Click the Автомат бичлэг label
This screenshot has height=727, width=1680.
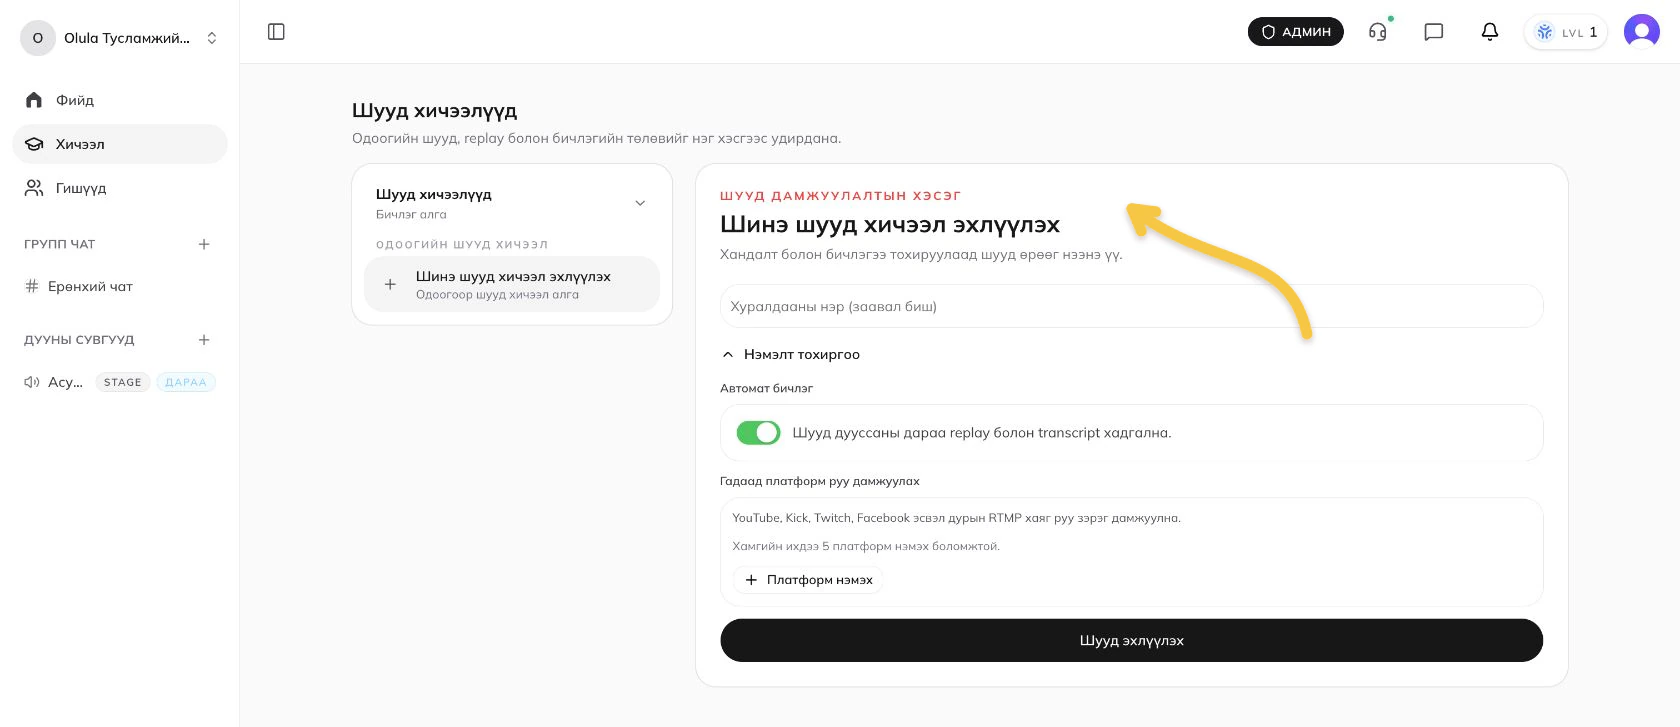click(x=767, y=388)
